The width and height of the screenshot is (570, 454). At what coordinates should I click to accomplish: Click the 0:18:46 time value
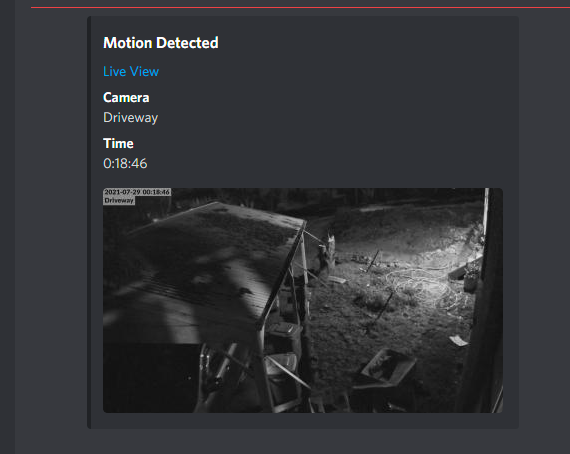tap(125, 164)
